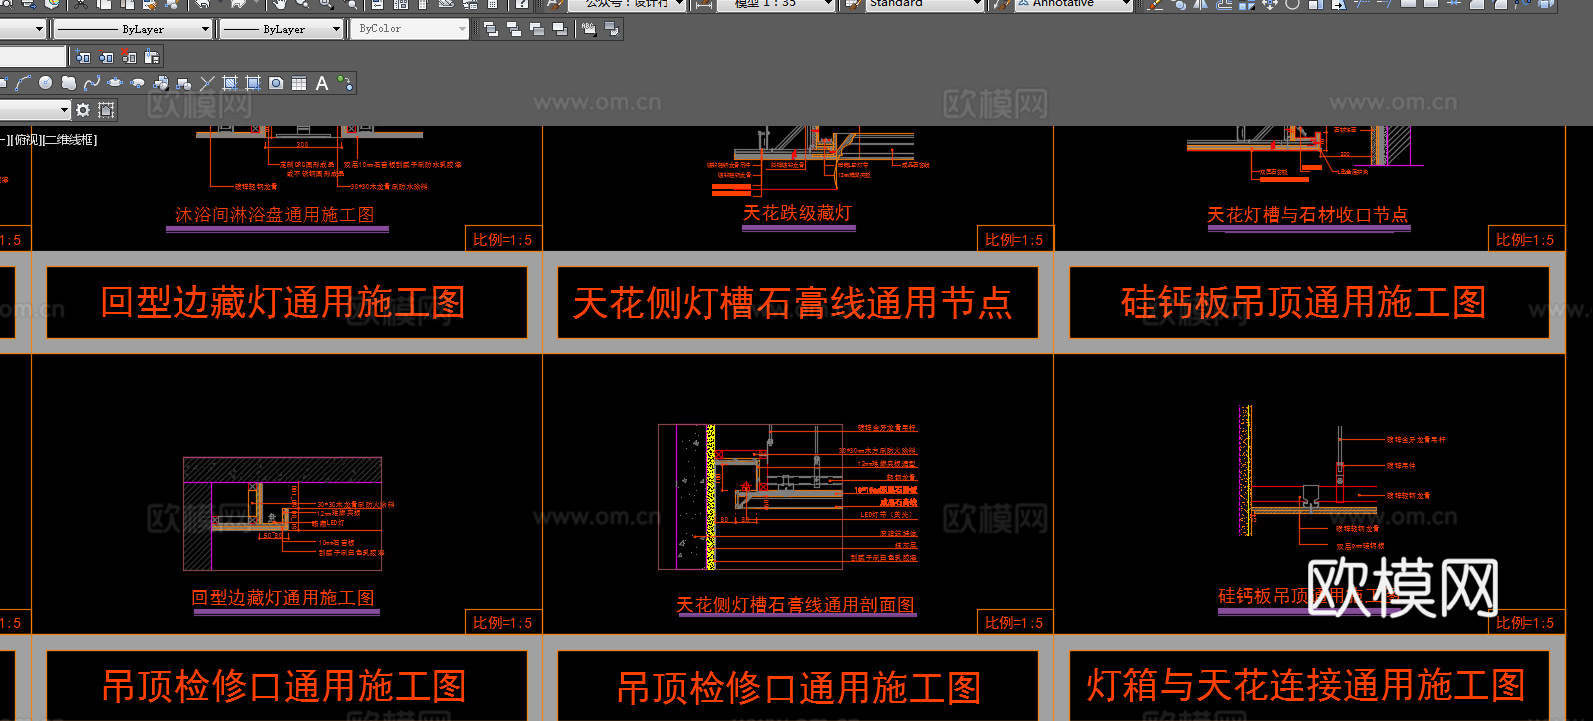Click the Send to Back draw-order icon
The image size is (1593, 721).
click(x=514, y=29)
